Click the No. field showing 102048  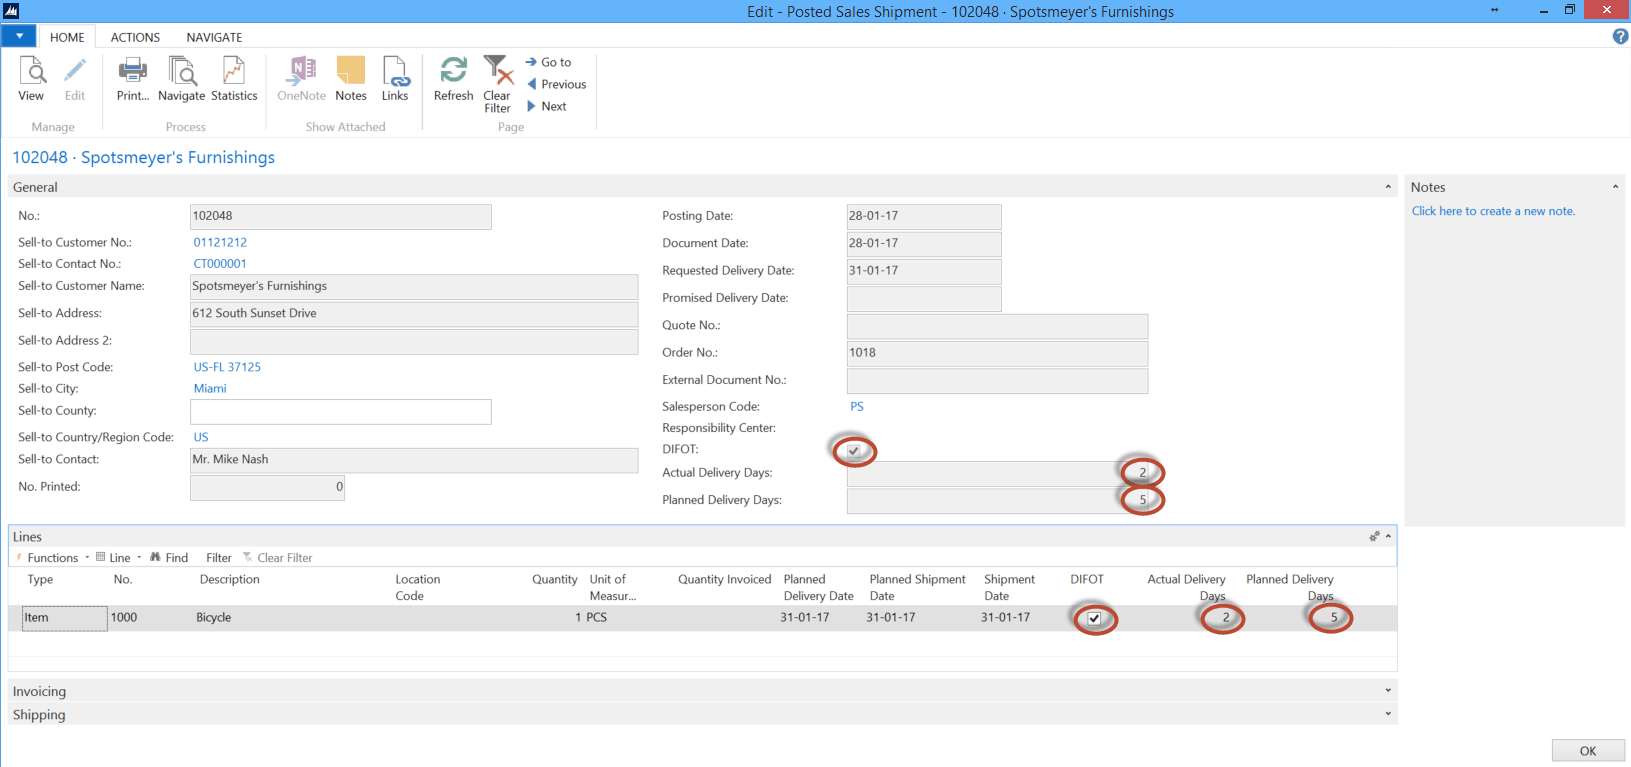coord(341,216)
